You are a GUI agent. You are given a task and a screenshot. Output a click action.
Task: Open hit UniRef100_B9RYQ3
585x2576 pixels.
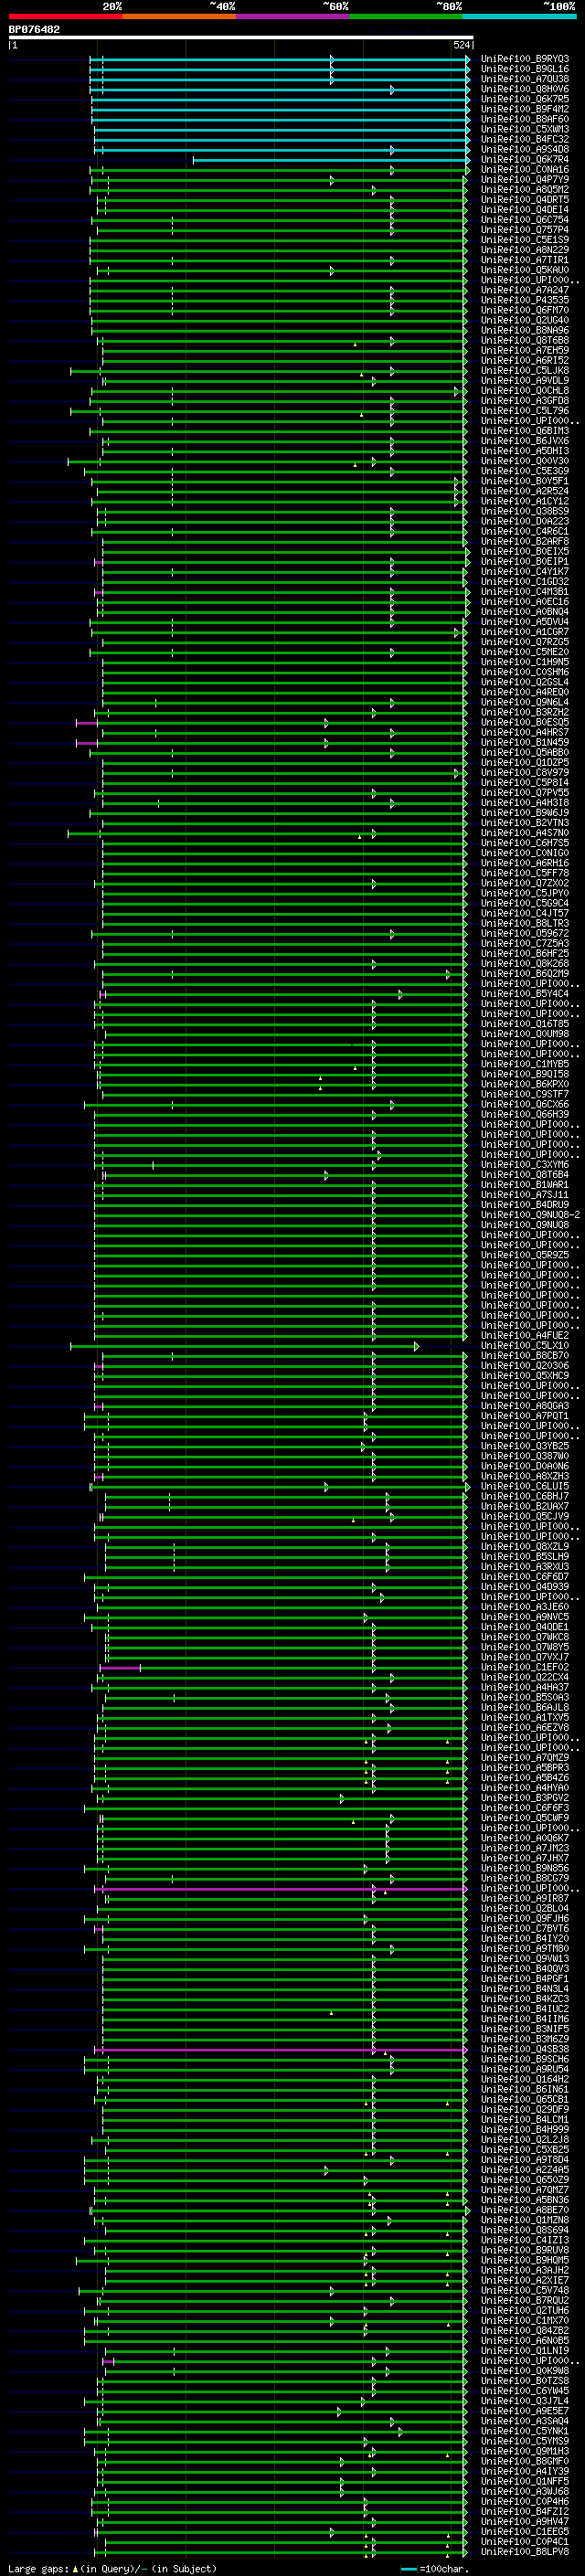coord(525,59)
